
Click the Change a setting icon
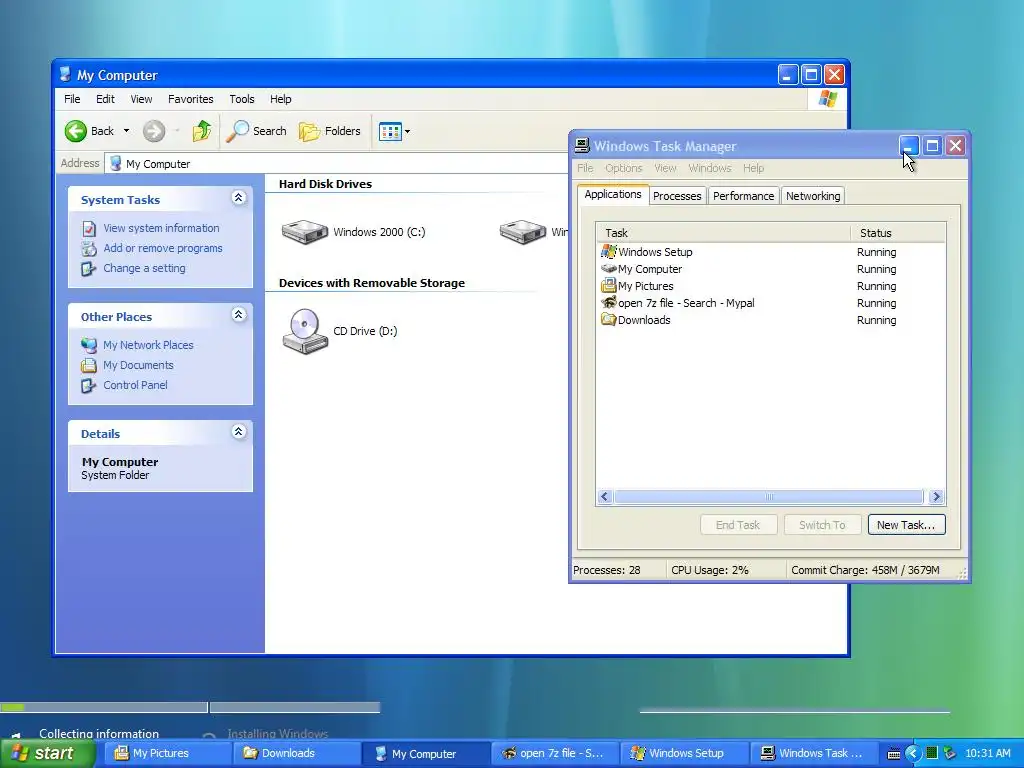click(x=89, y=268)
